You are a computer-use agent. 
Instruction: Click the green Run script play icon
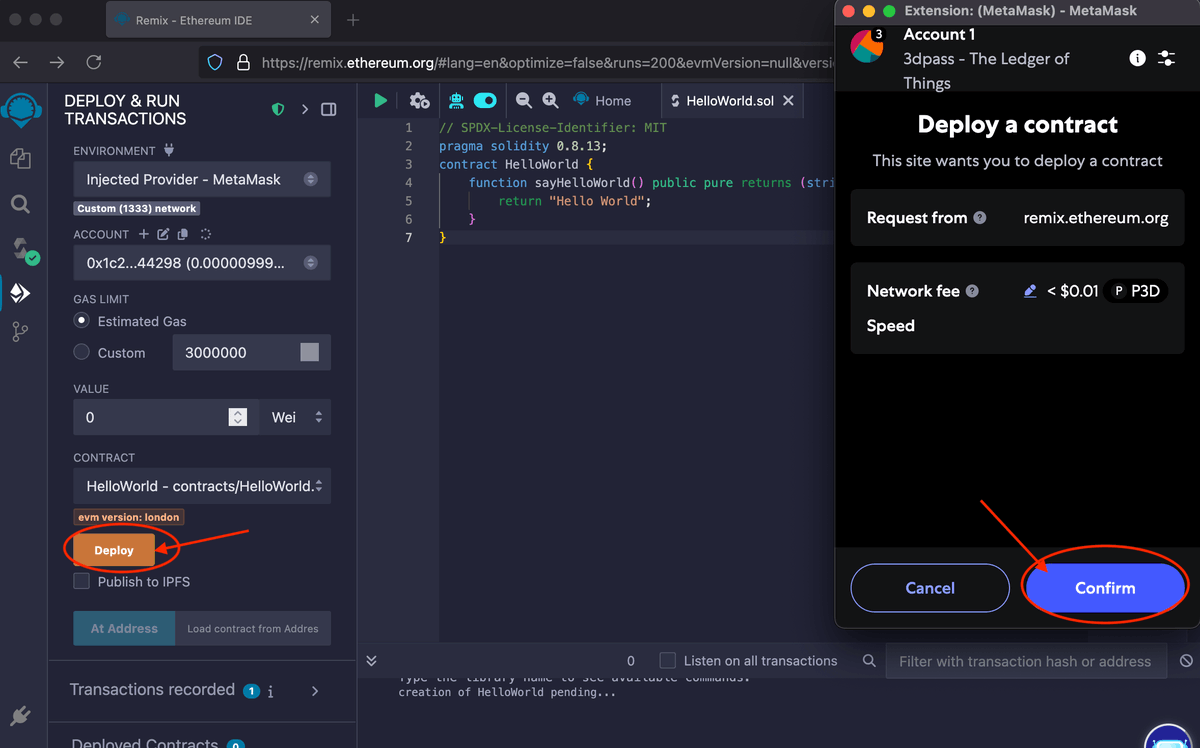pyautogui.click(x=380, y=100)
